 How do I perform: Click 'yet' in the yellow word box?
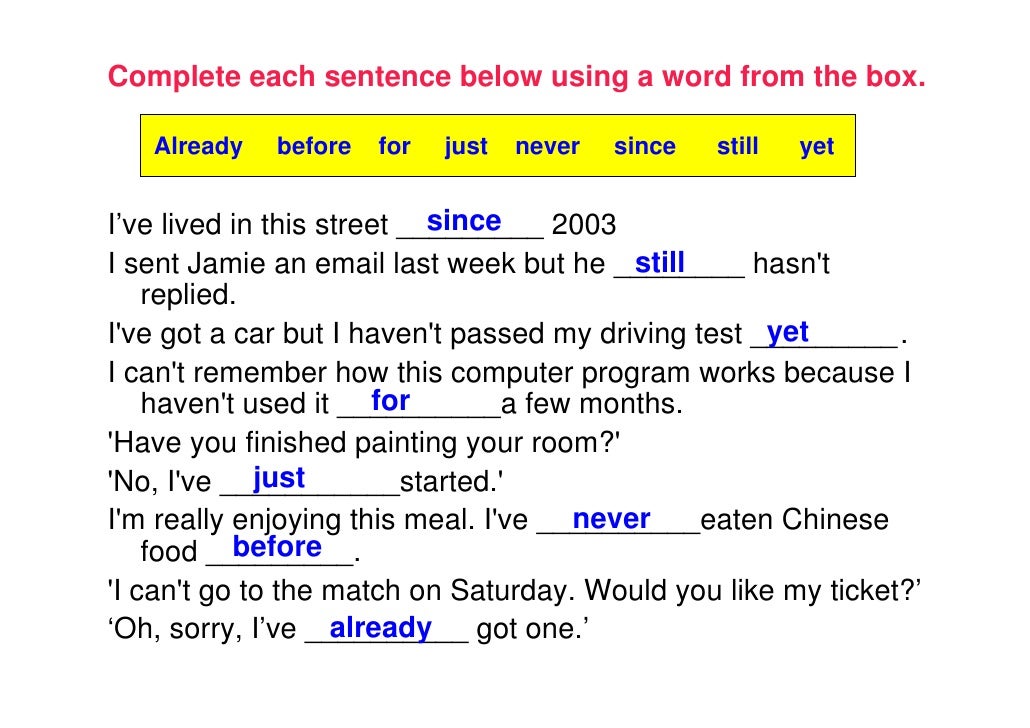point(817,147)
